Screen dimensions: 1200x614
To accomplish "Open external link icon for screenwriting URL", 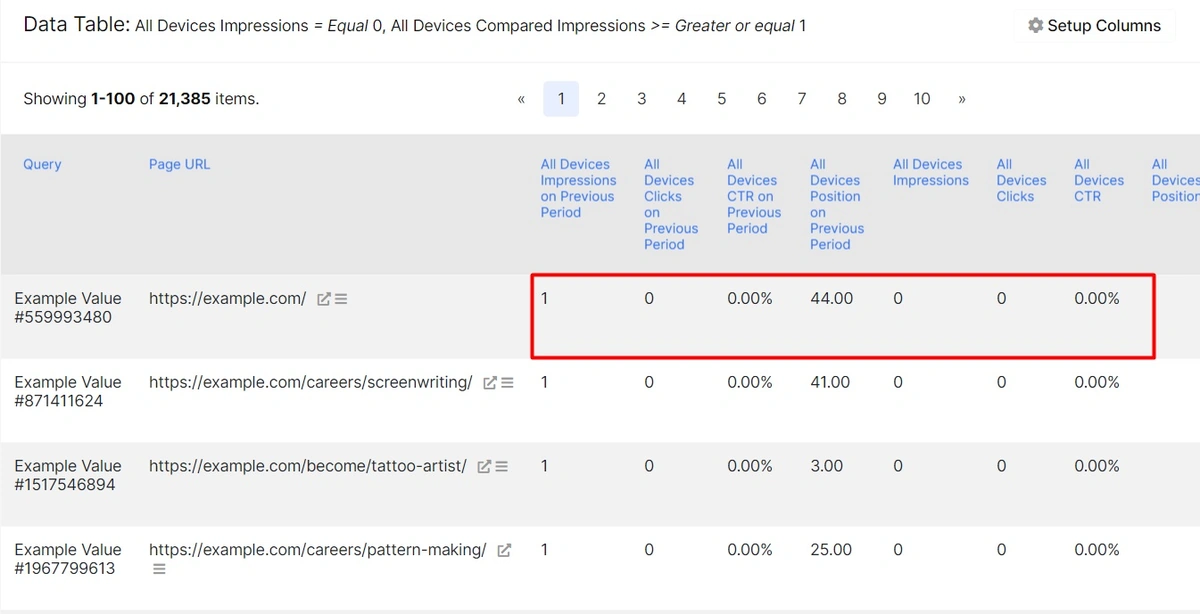I will pos(489,383).
